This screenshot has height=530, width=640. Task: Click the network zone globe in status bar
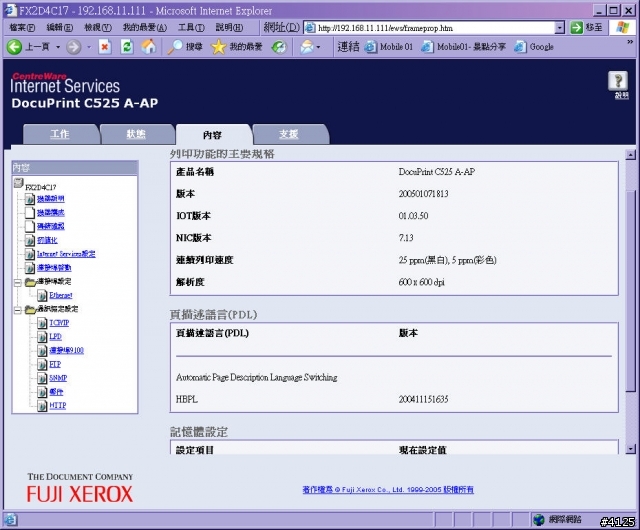(x=539, y=520)
